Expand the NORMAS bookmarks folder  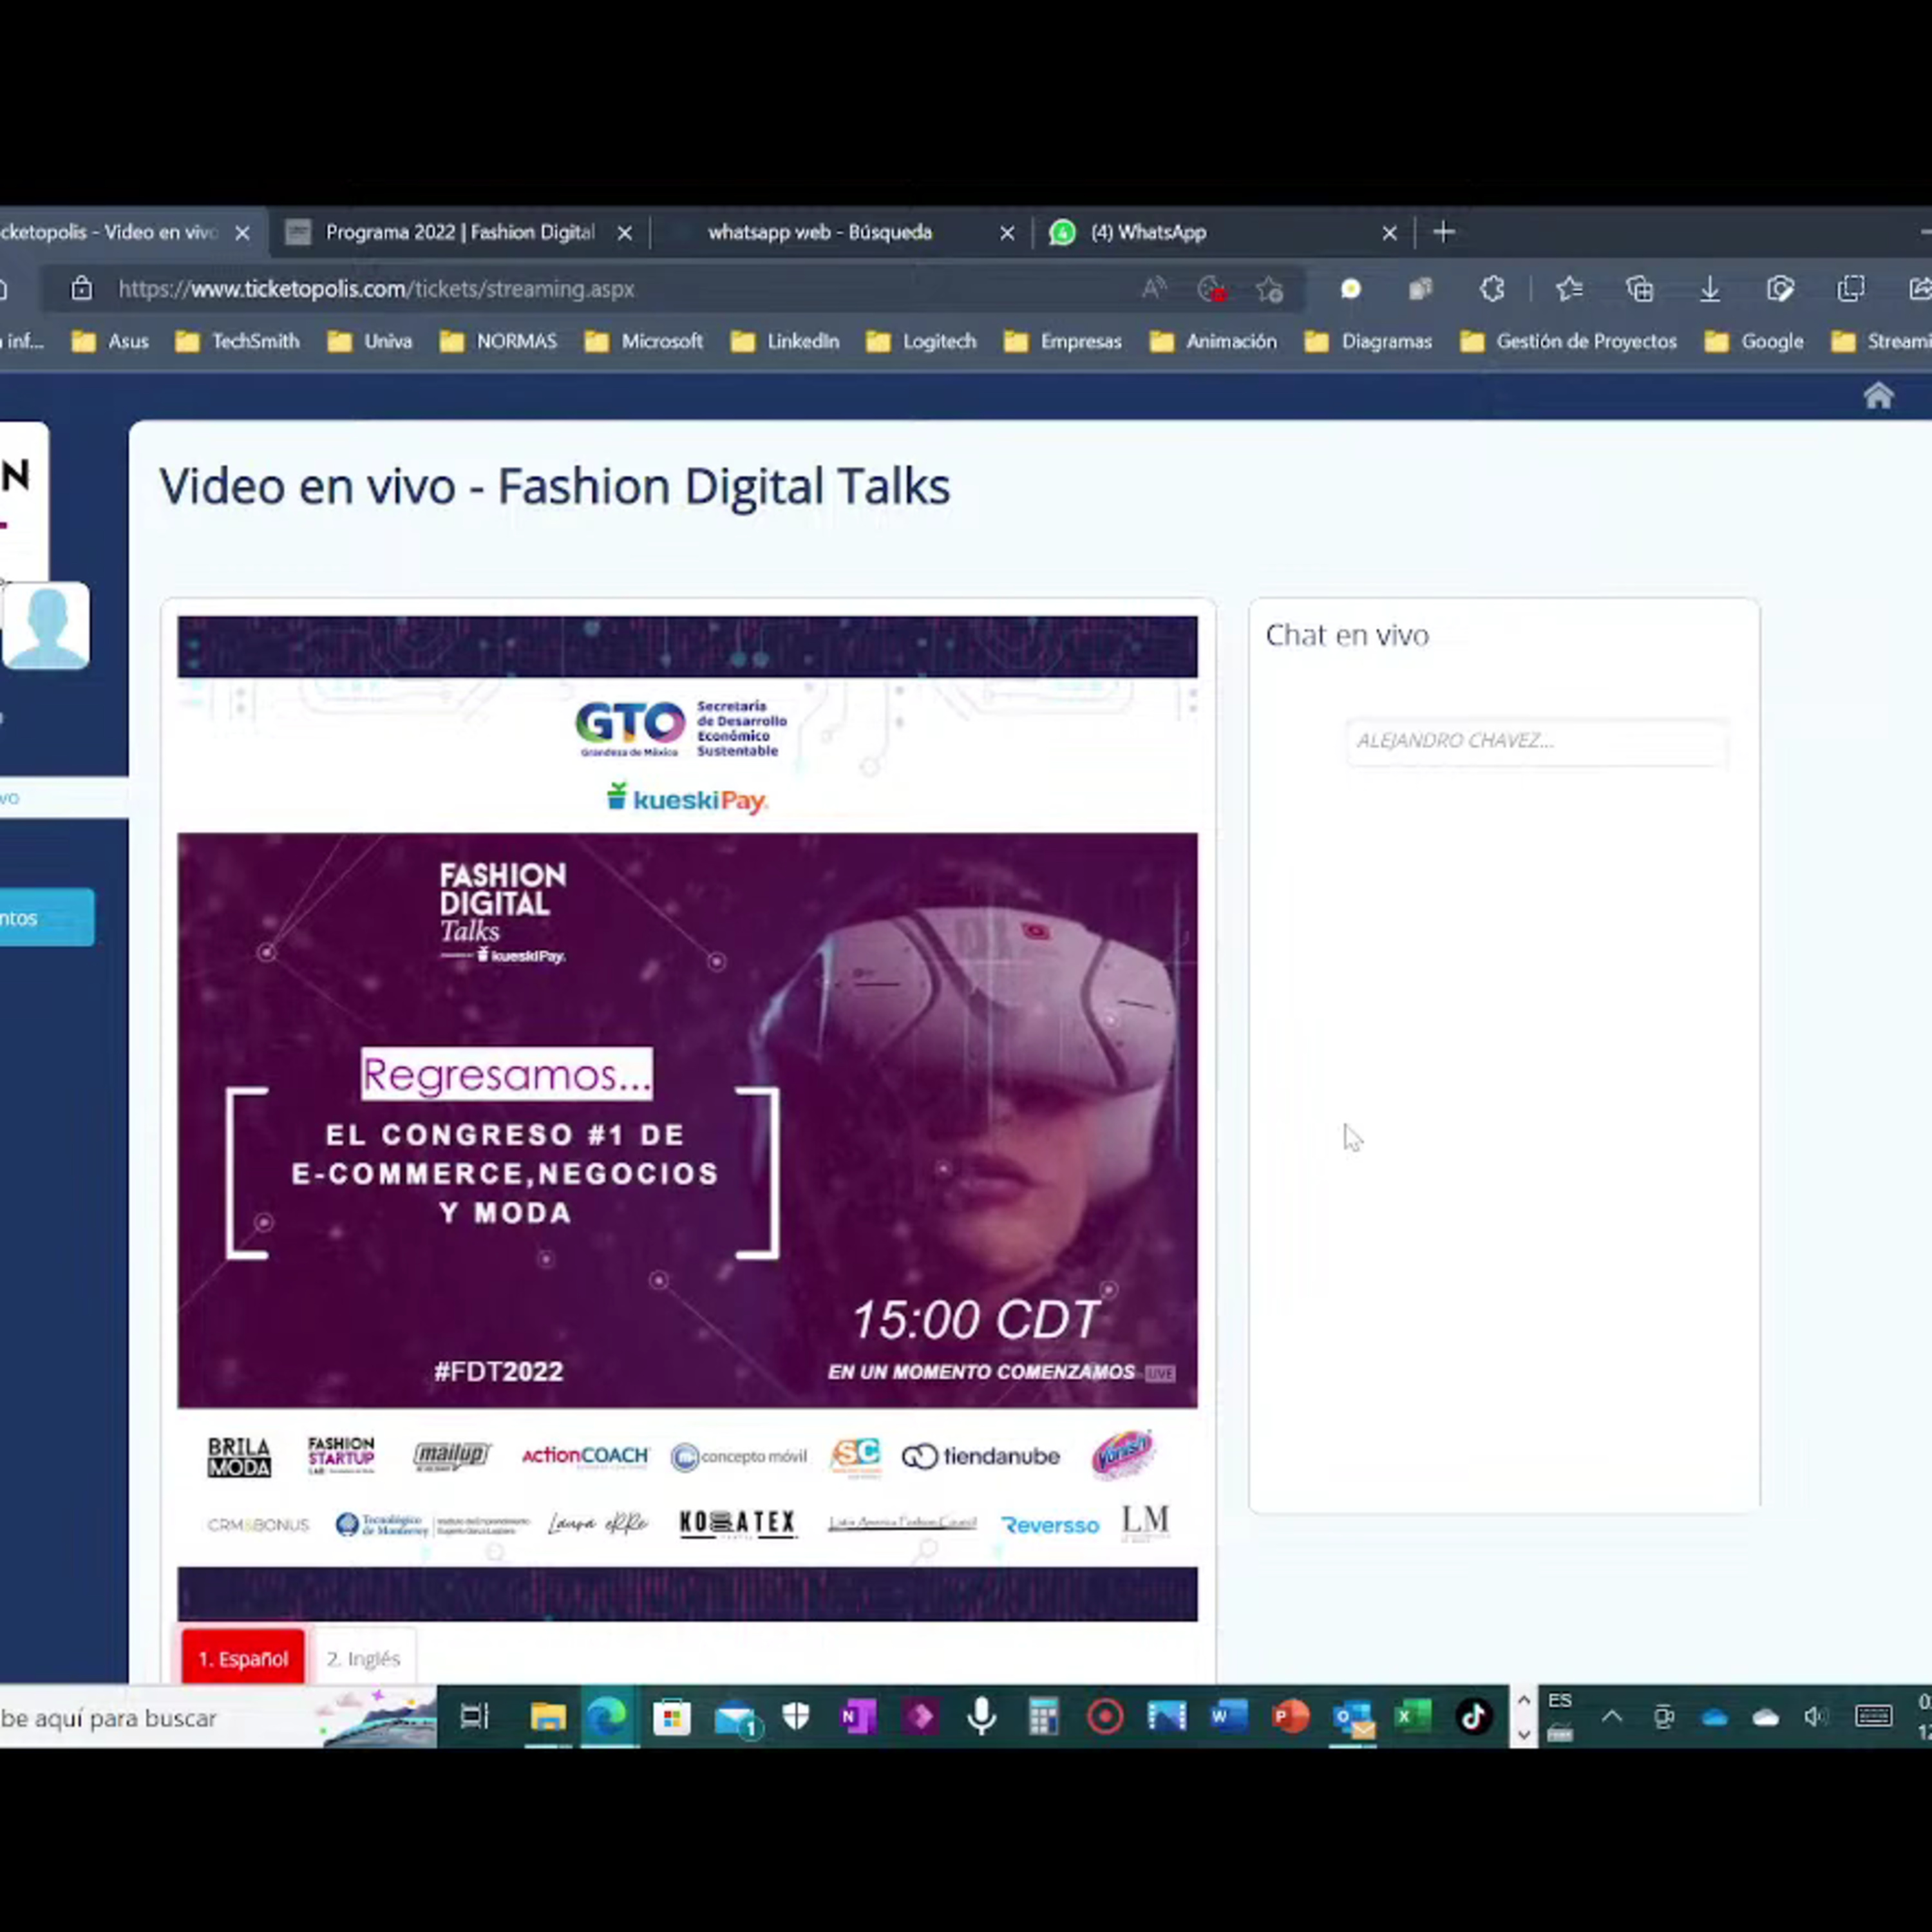coord(498,341)
